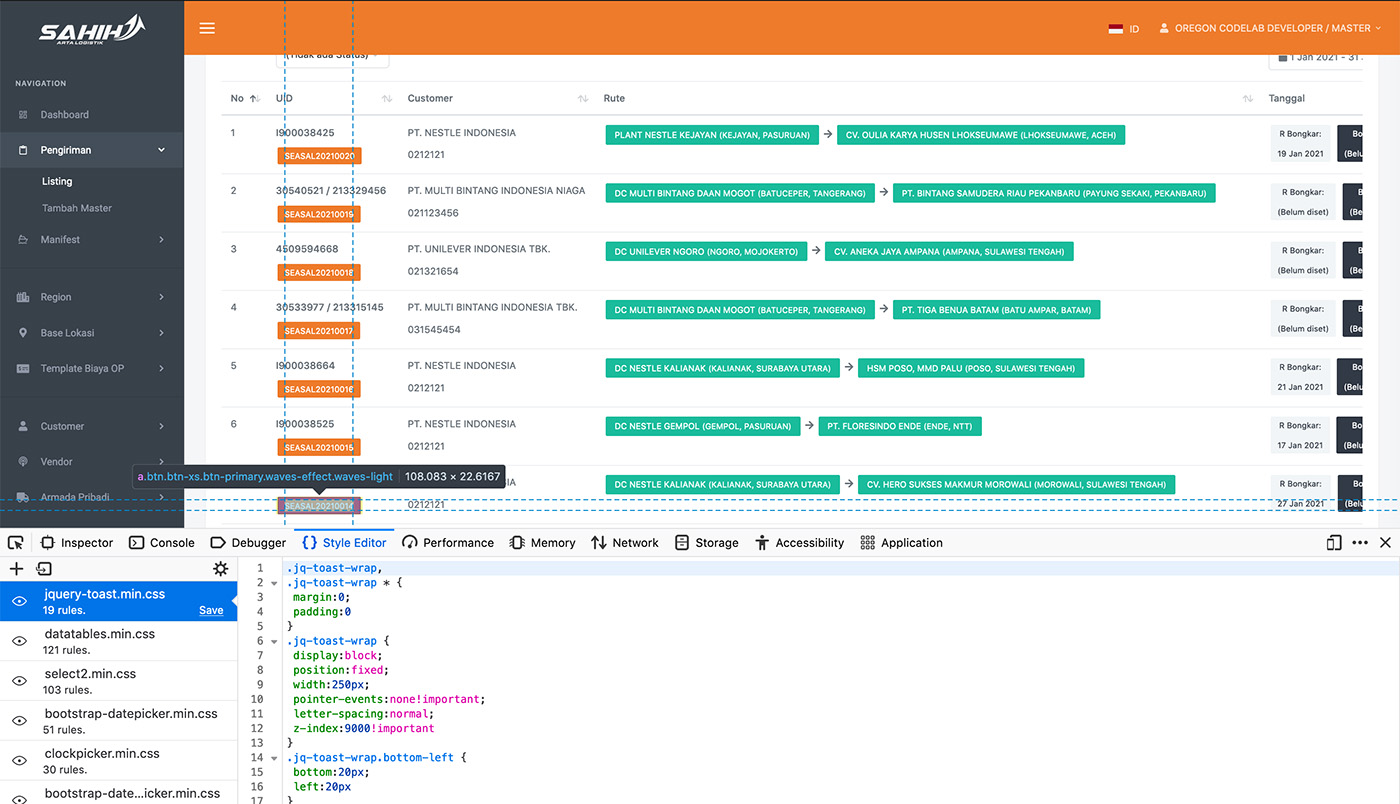This screenshot has height=804, width=1400.
Task: Close the developer tools panel
Action: tap(1385, 543)
